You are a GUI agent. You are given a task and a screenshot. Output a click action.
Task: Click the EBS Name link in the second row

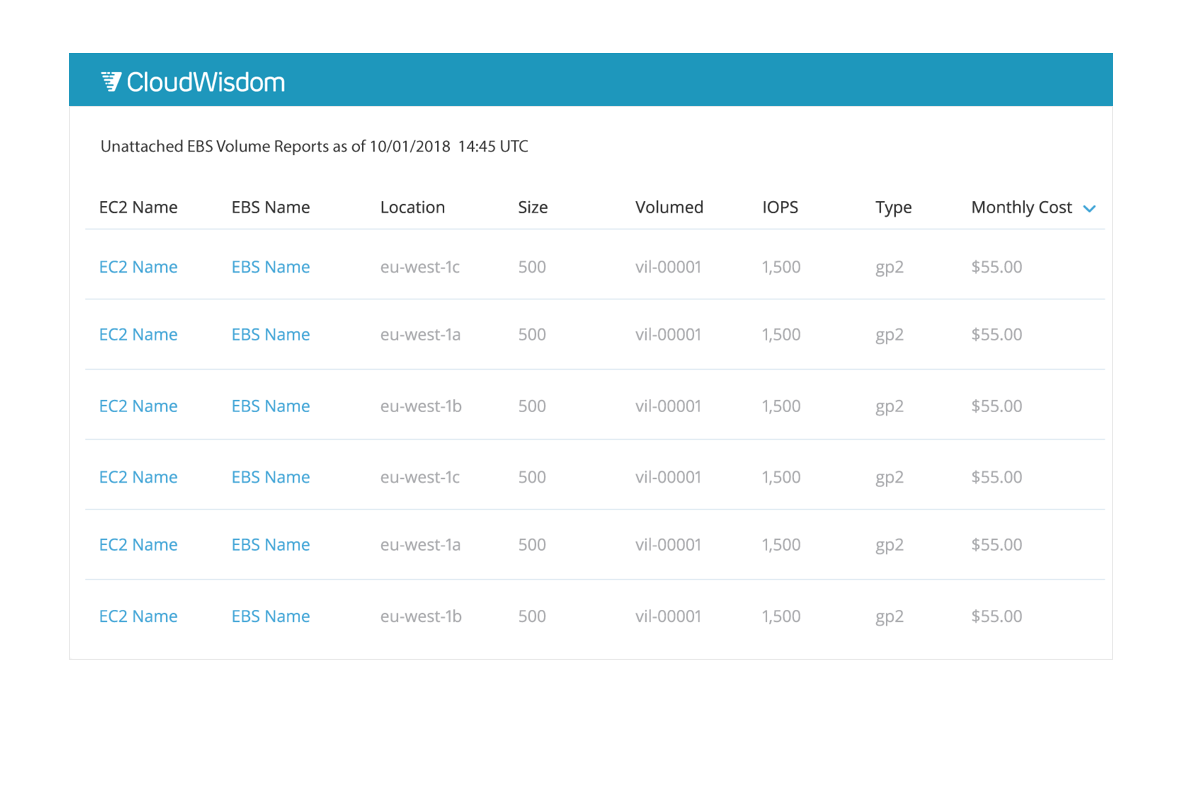[x=270, y=334]
